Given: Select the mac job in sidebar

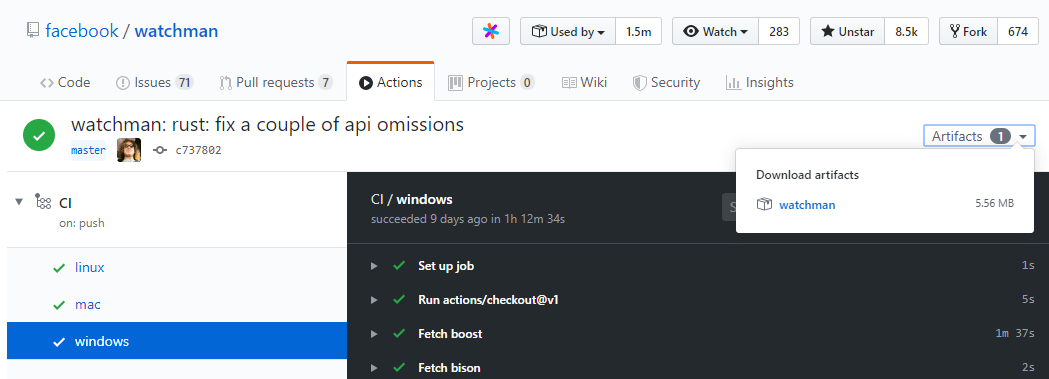Looking at the screenshot, I should 88,304.
